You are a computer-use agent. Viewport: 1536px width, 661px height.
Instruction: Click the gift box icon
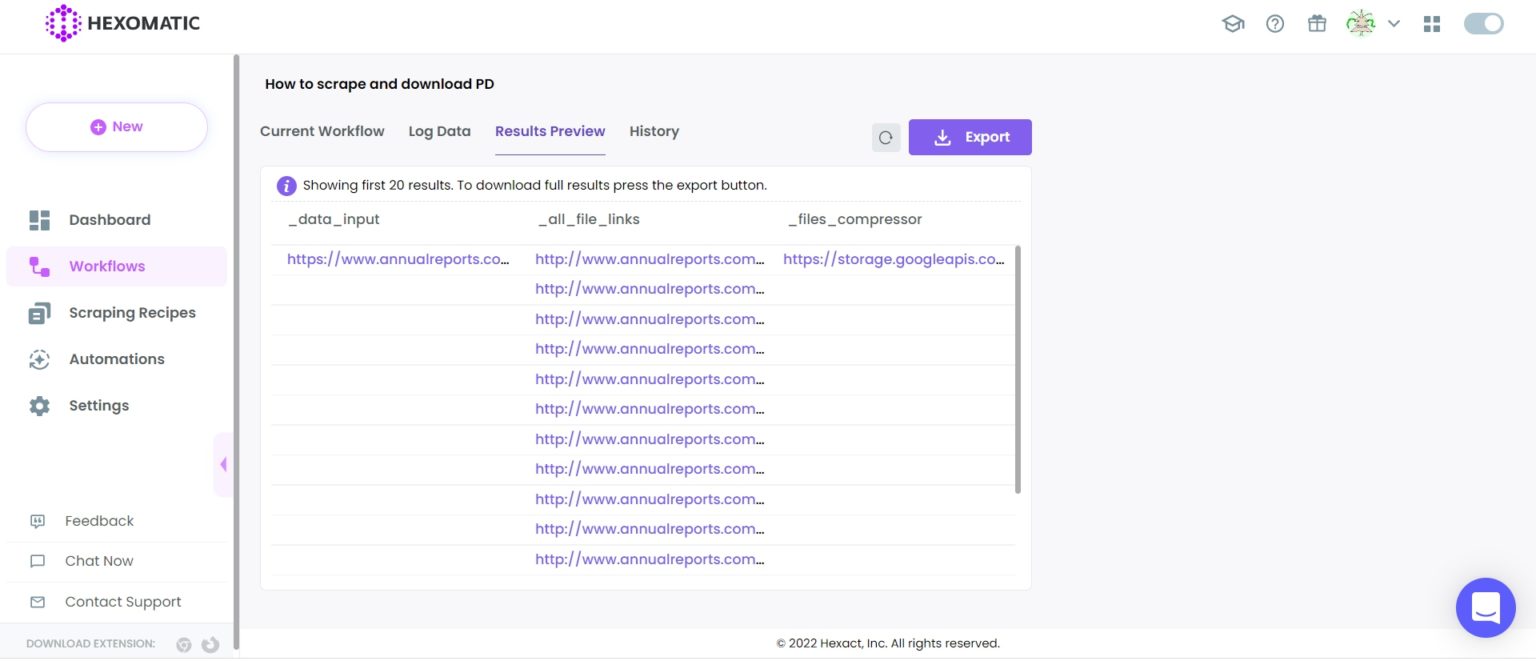1317,24
